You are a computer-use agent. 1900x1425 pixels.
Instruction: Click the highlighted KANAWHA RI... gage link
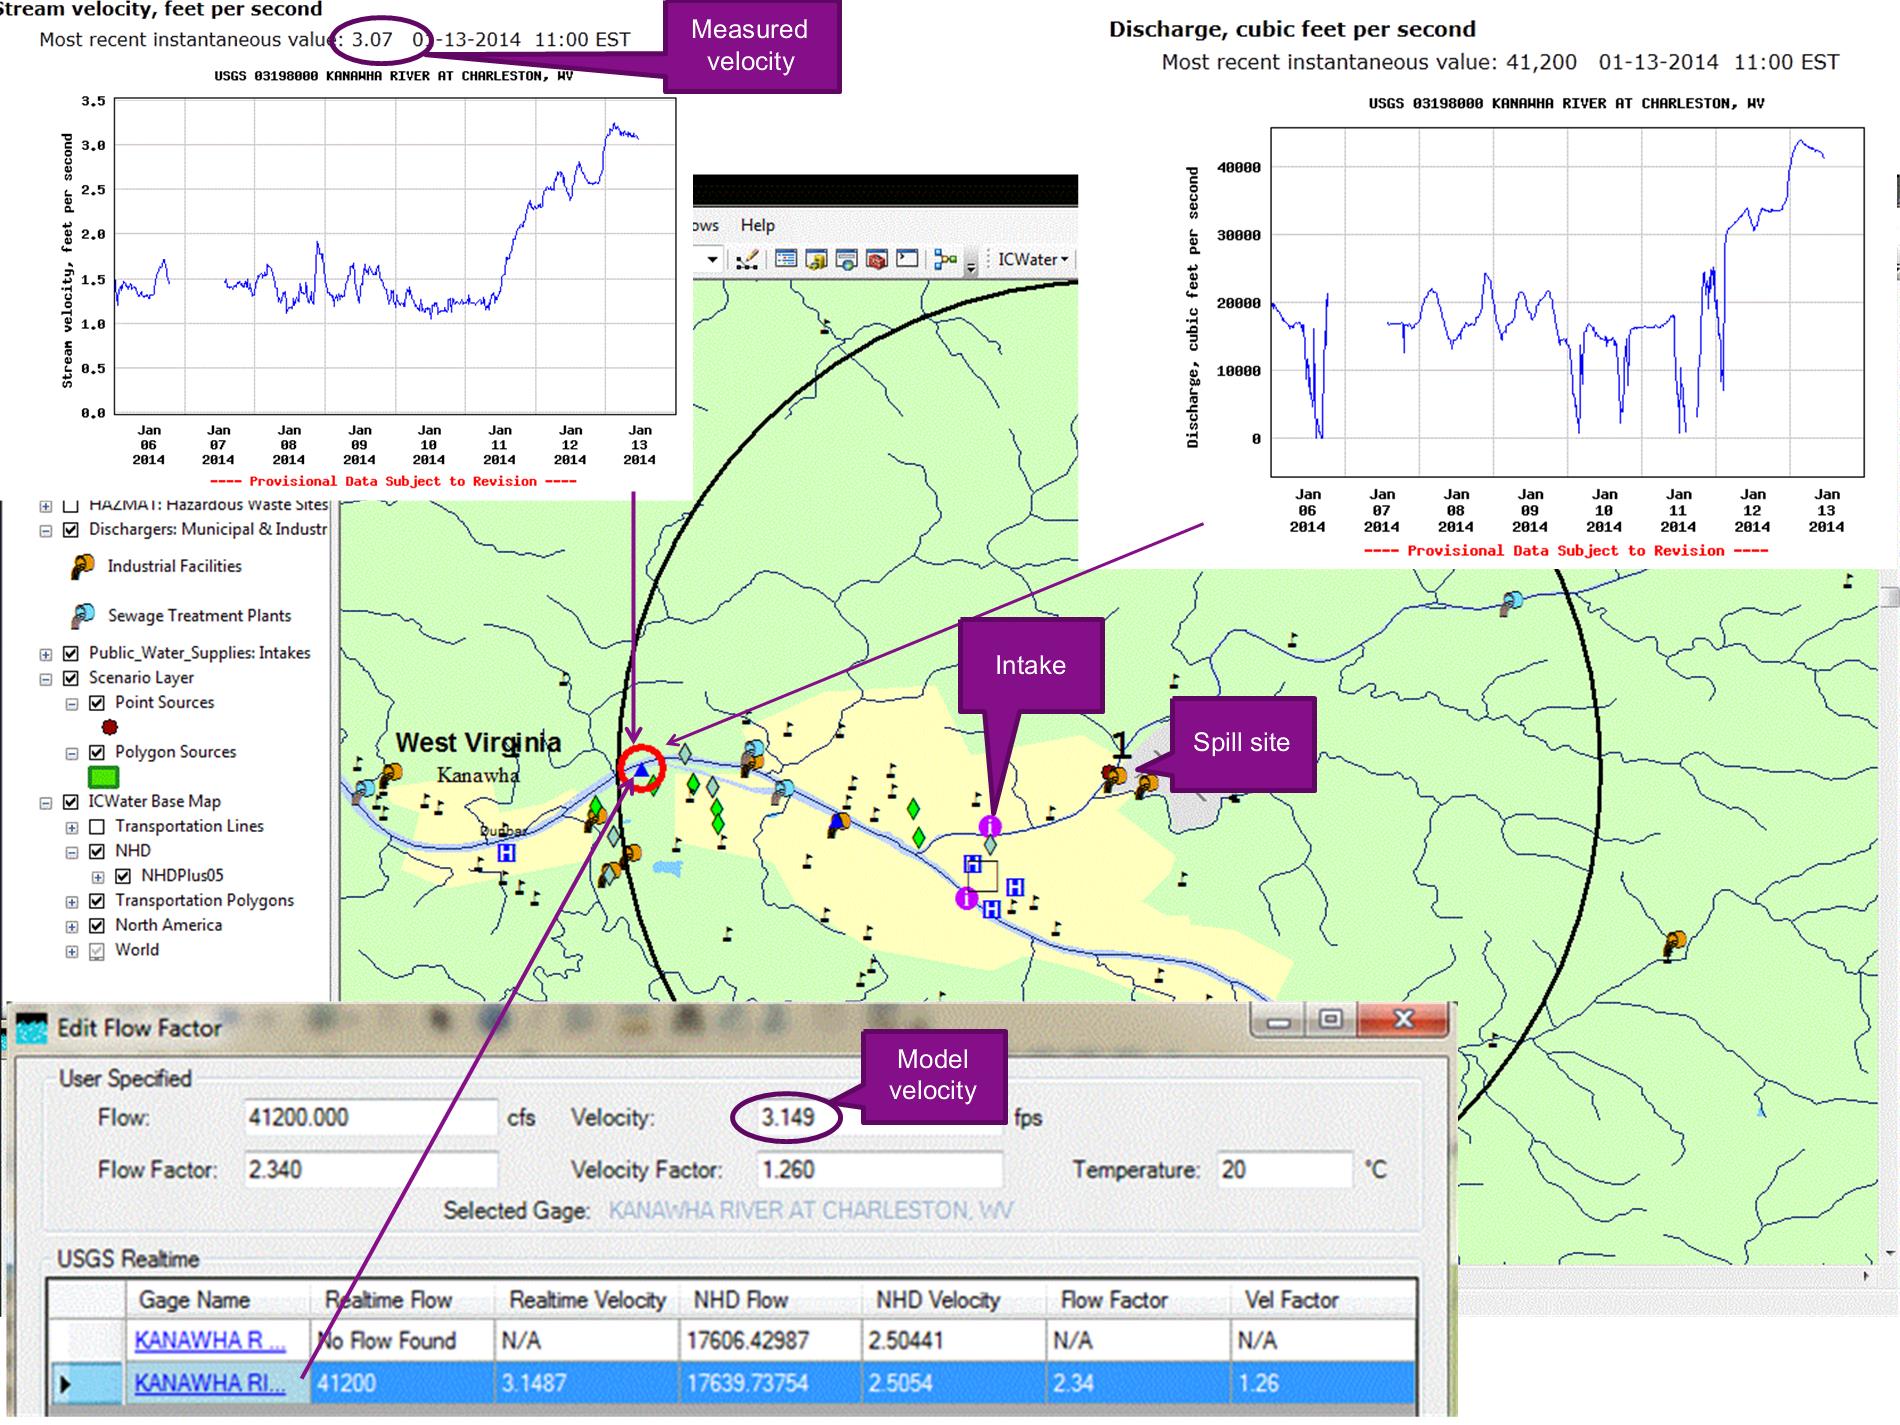click(x=210, y=1383)
